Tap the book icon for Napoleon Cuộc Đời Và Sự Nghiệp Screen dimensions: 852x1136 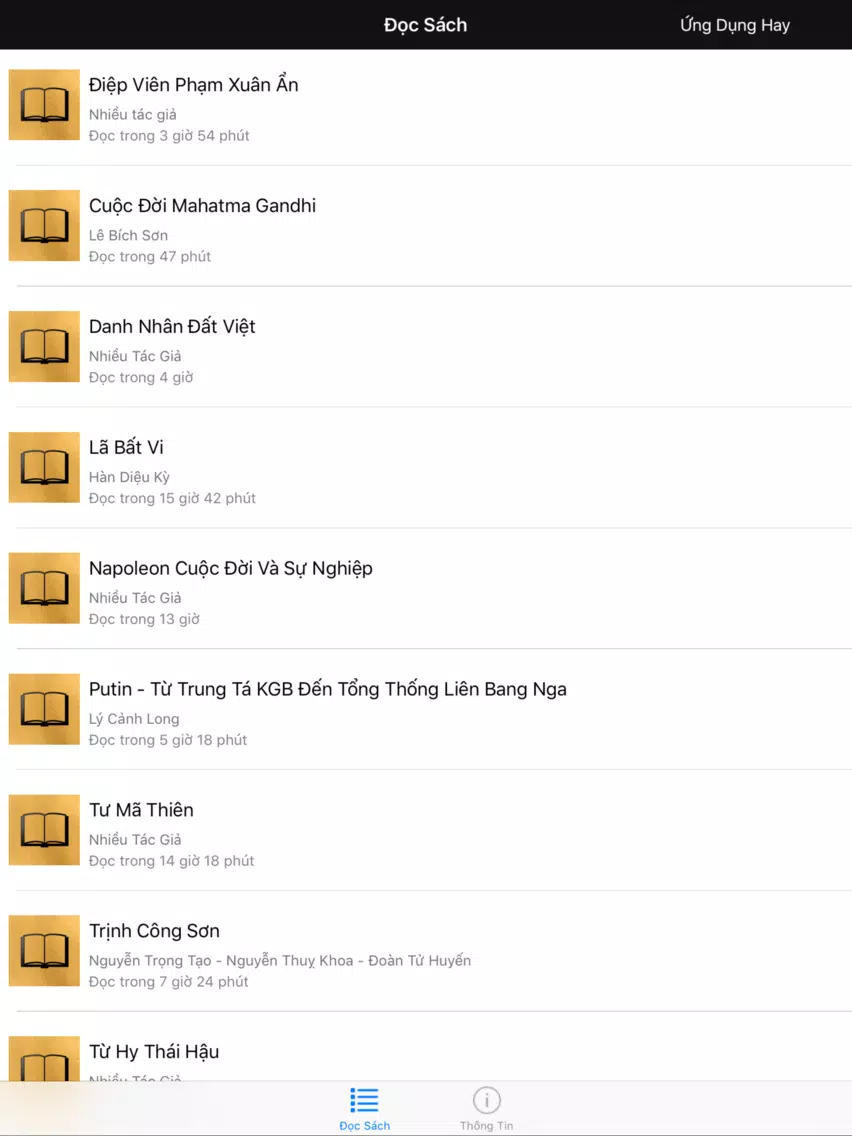44,588
